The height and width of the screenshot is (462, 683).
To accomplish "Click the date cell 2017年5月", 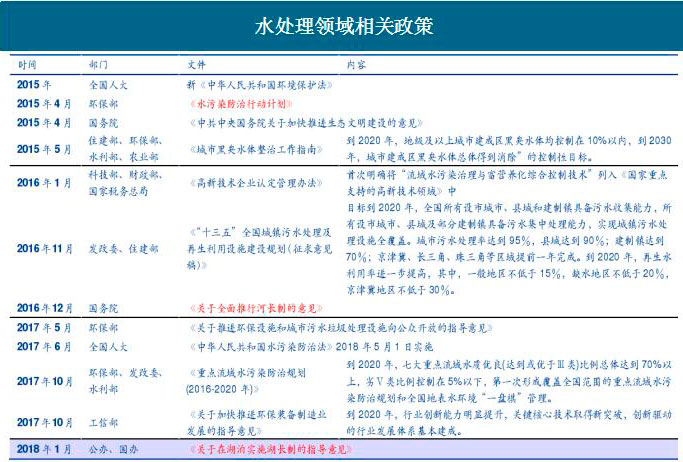I will click(44, 327).
